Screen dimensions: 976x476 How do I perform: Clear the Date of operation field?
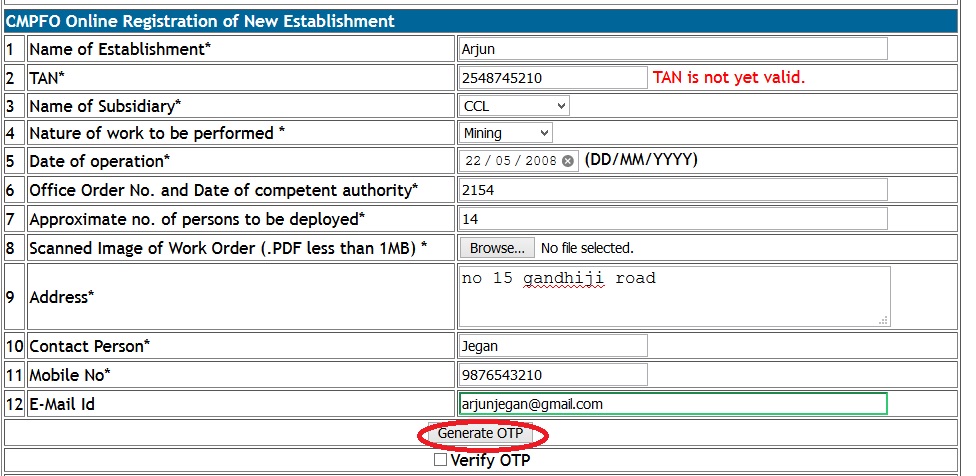pos(568,161)
